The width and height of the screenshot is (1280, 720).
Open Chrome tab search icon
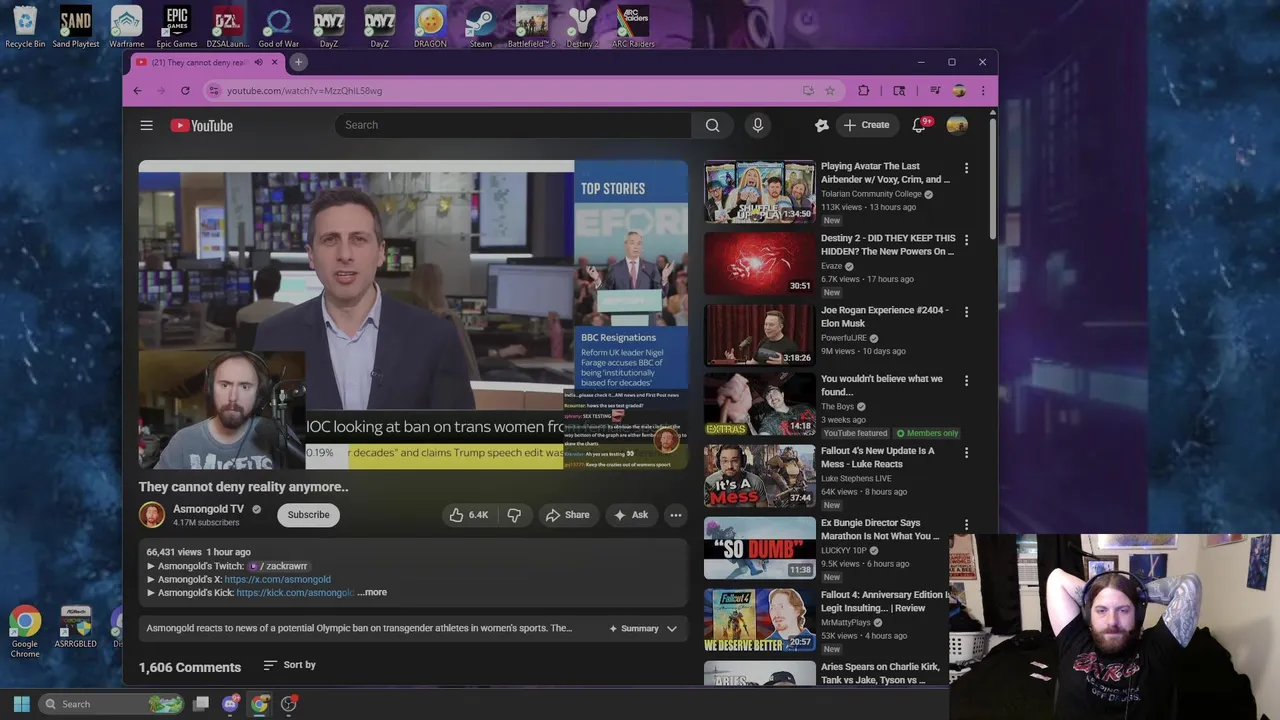coord(899,91)
